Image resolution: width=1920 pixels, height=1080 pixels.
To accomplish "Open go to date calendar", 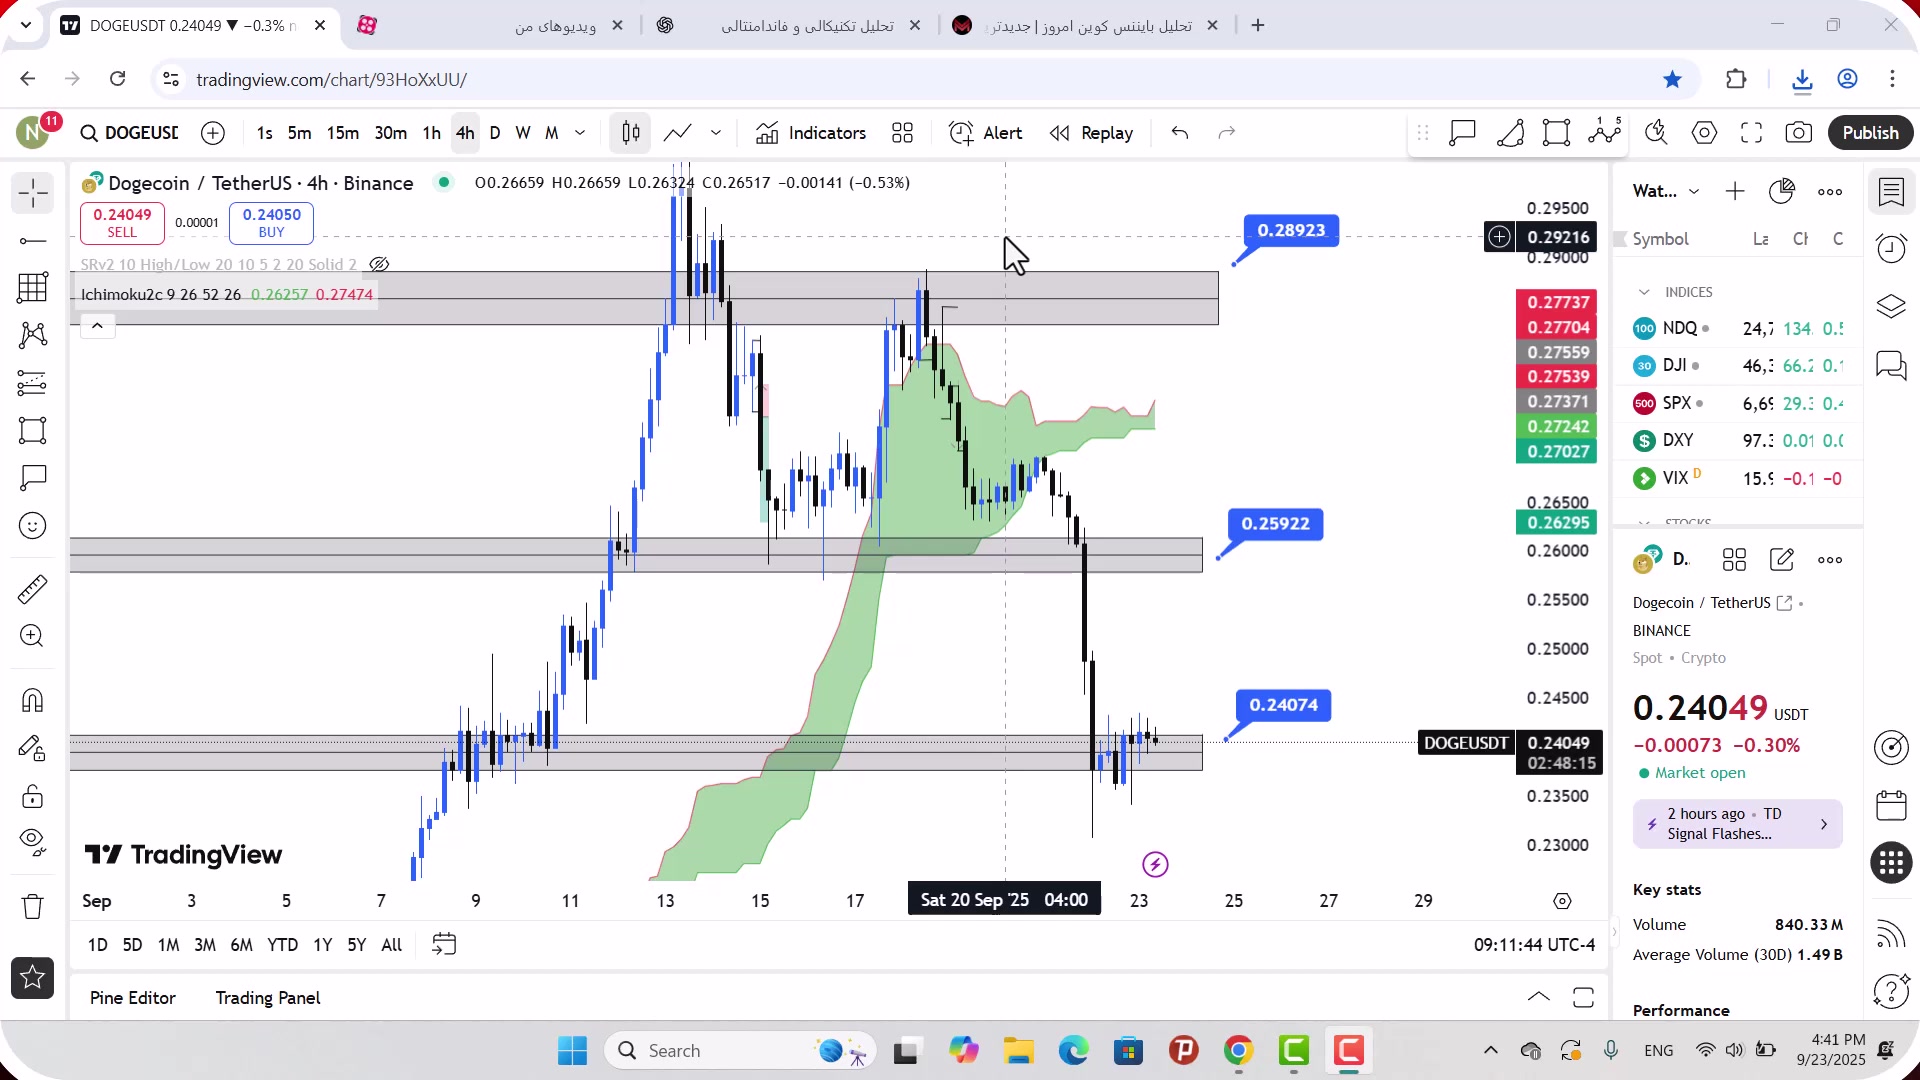I will (x=444, y=945).
